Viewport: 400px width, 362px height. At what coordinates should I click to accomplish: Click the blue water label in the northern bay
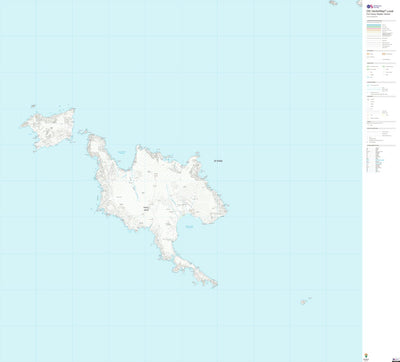coord(122,152)
